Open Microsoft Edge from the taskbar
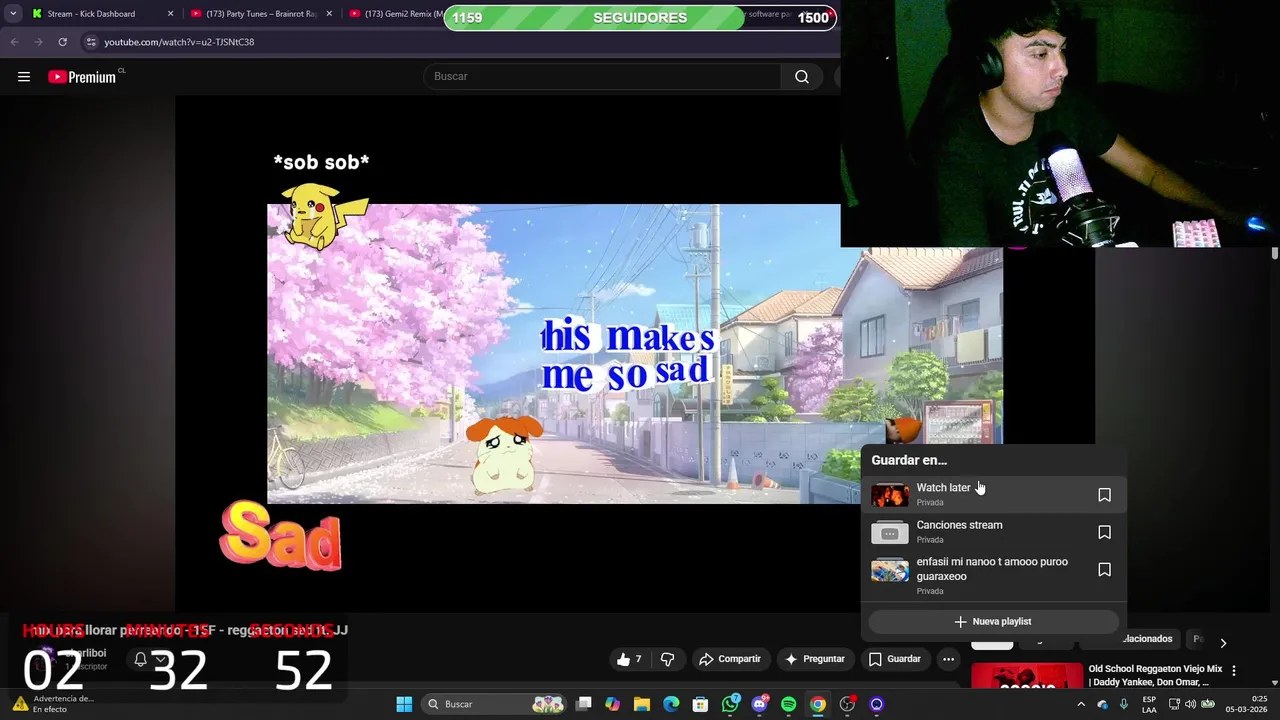The image size is (1280, 720). (x=671, y=704)
